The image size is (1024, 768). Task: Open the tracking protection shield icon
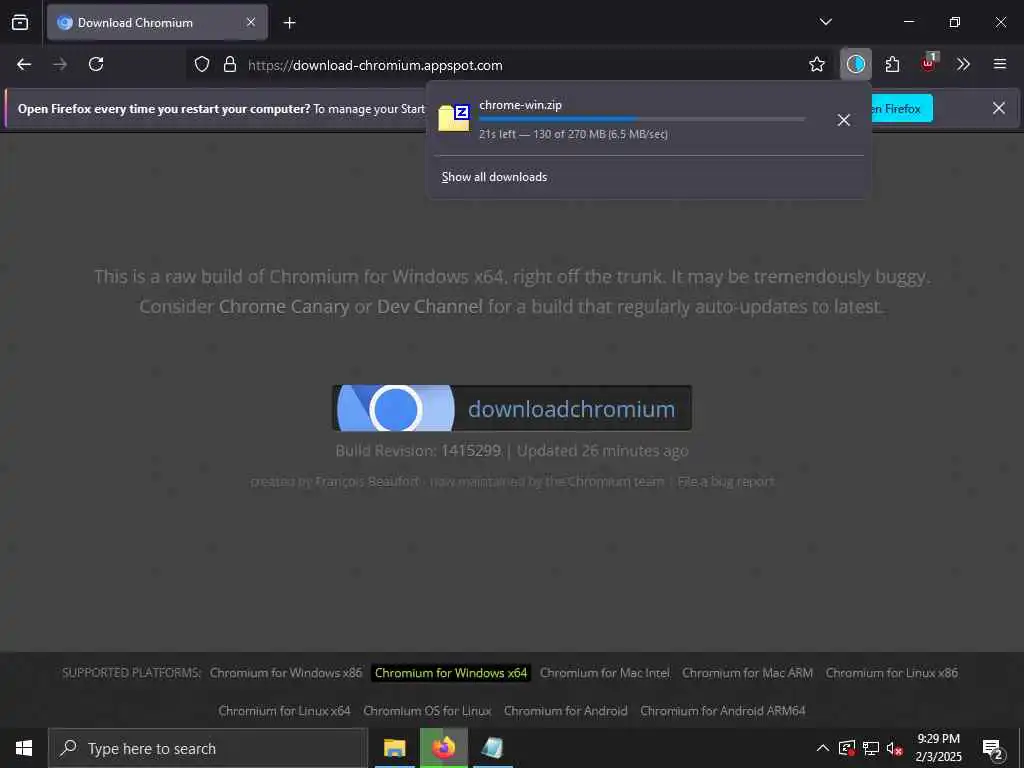202,65
